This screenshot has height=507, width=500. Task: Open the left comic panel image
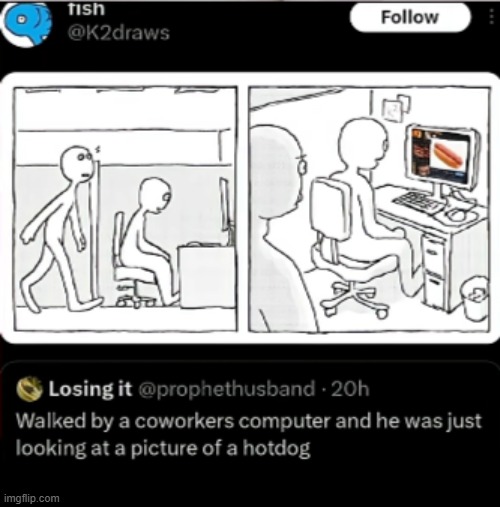pyautogui.click(x=125, y=209)
